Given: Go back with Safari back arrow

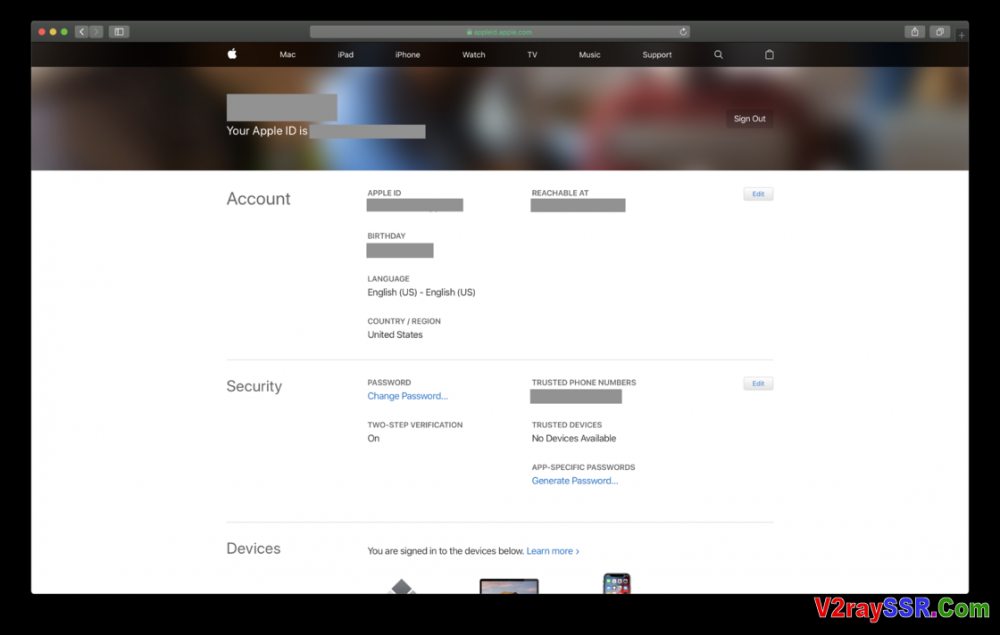Looking at the screenshot, I should click(x=82, y=32).
